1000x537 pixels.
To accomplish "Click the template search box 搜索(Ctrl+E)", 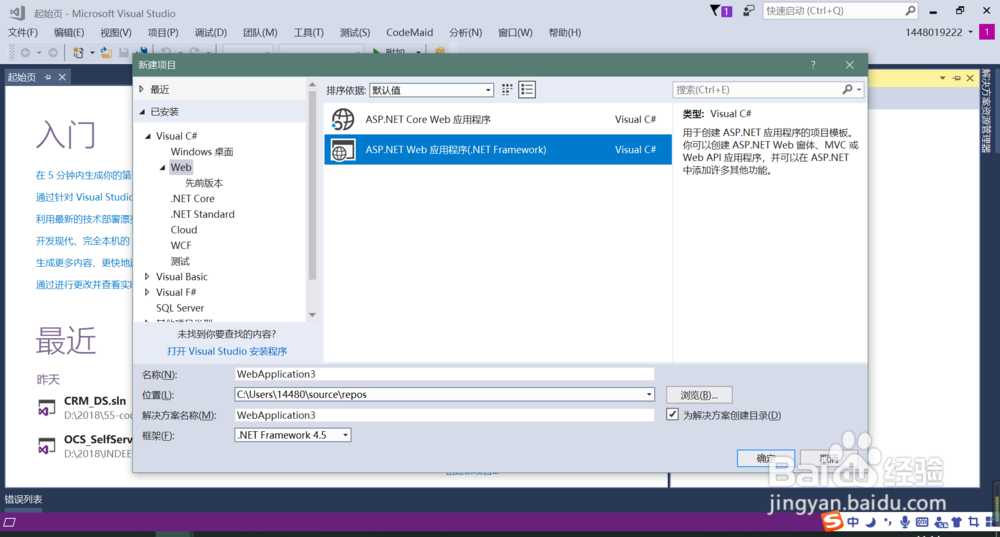I will [x=757, y=90].
